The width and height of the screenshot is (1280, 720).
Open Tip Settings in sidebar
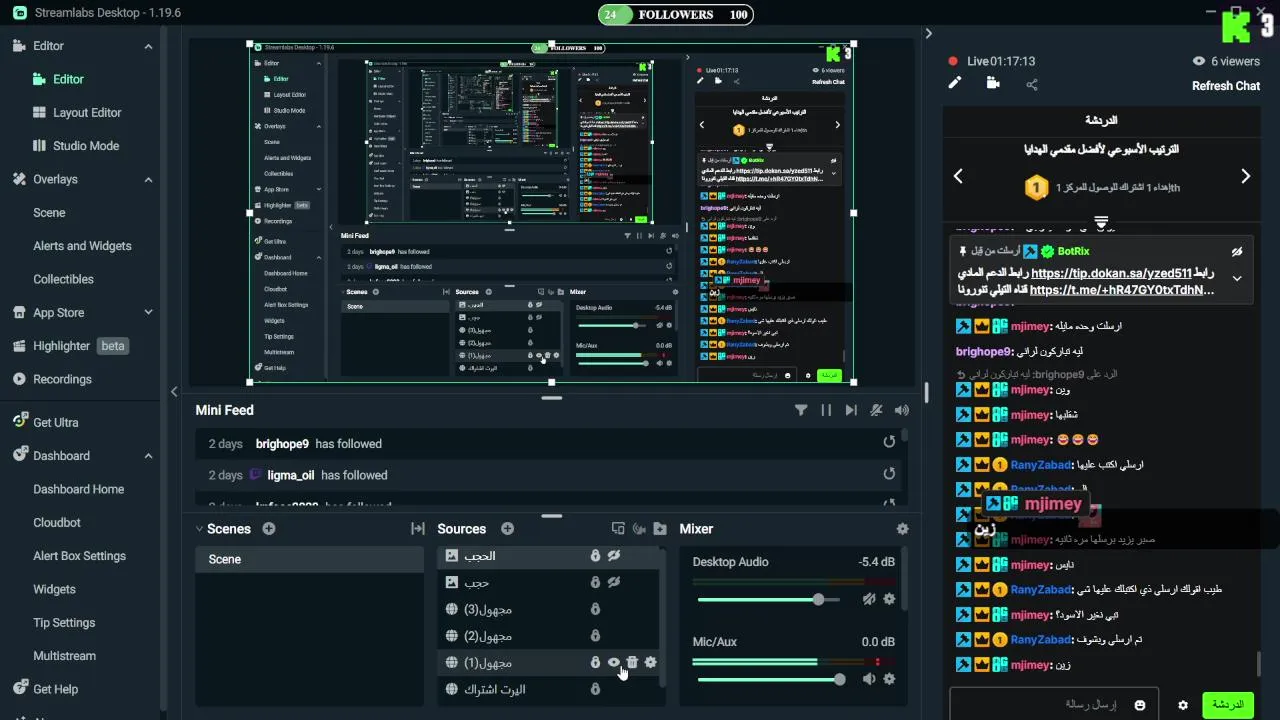[x=64, y=622]
